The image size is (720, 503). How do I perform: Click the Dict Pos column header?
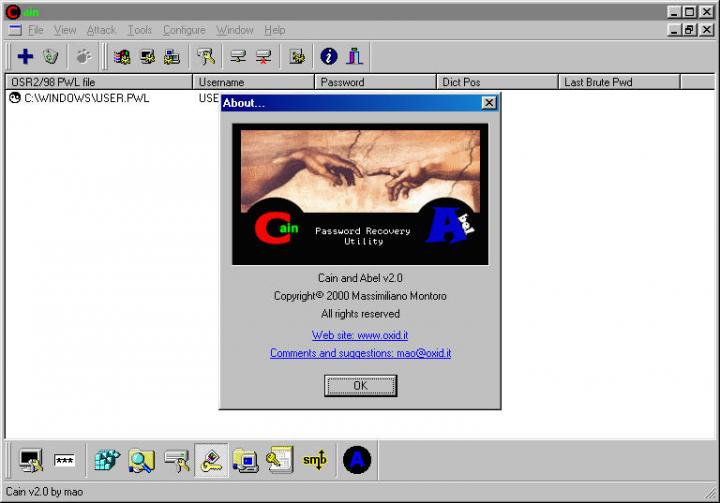coord(497,82)
